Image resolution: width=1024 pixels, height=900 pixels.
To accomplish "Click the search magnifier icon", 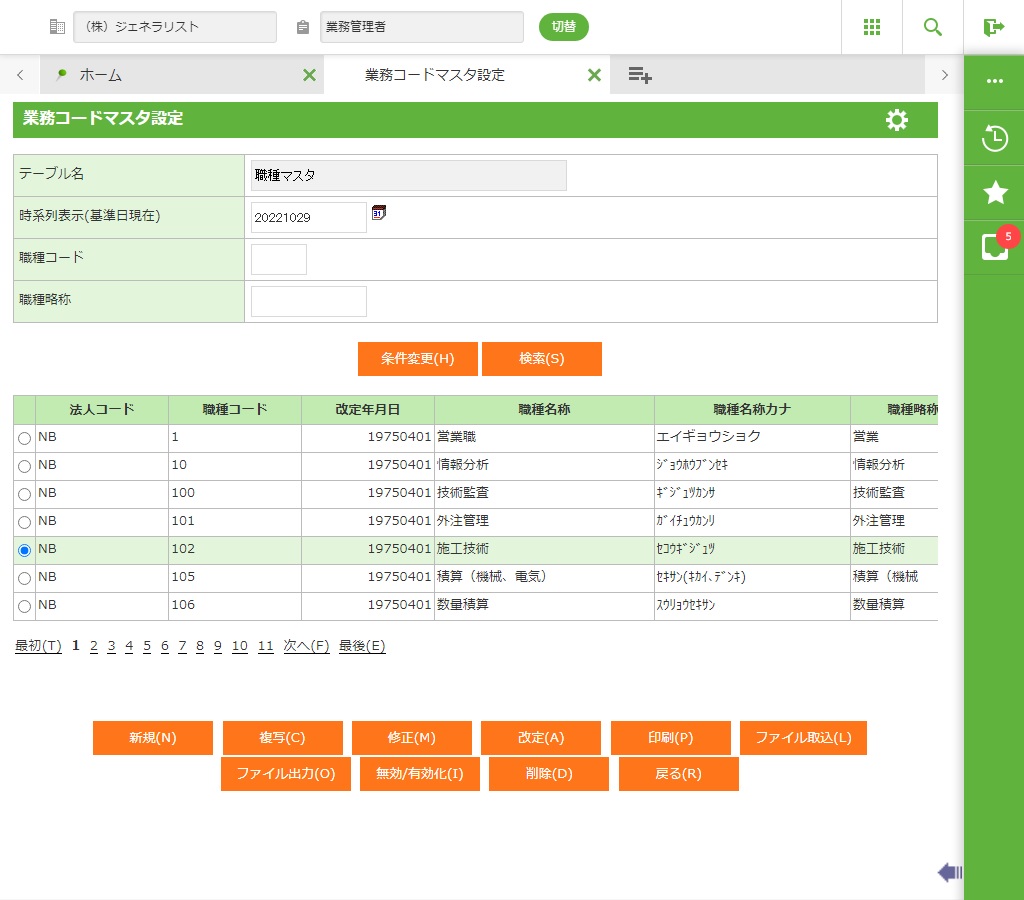I will click(933, 27).
